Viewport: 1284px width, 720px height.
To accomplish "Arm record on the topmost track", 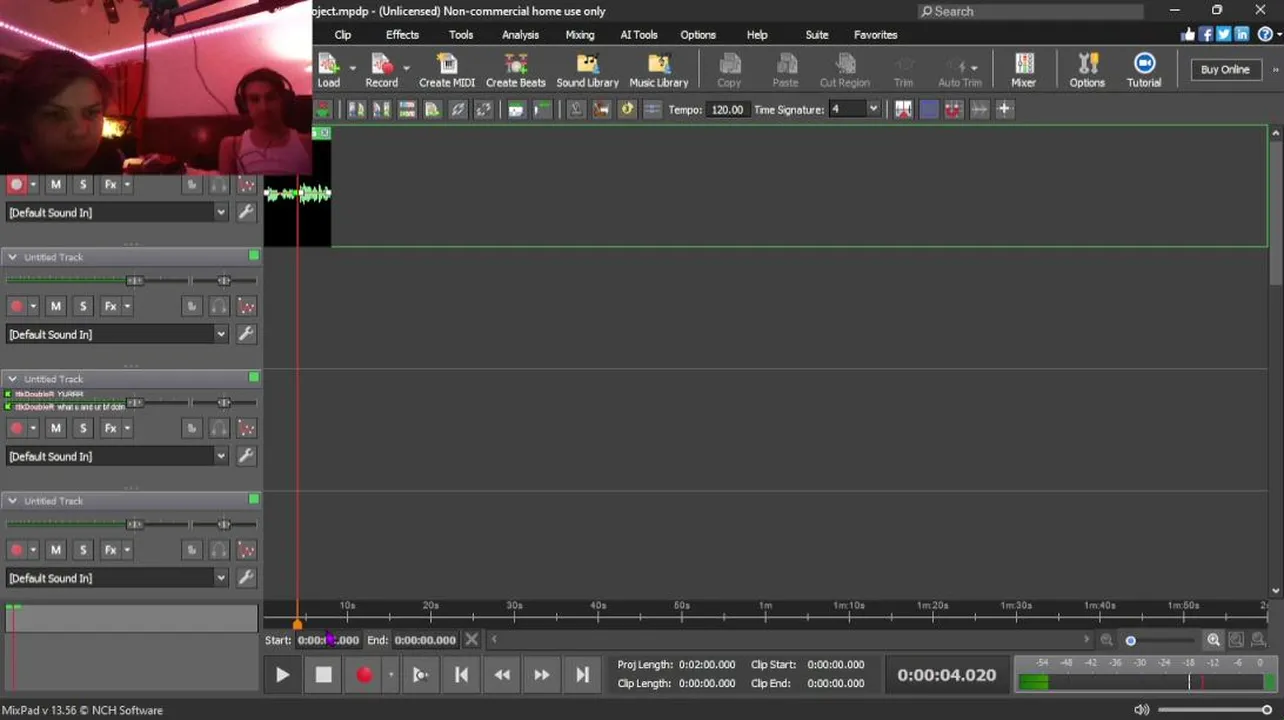I will 16,184.
